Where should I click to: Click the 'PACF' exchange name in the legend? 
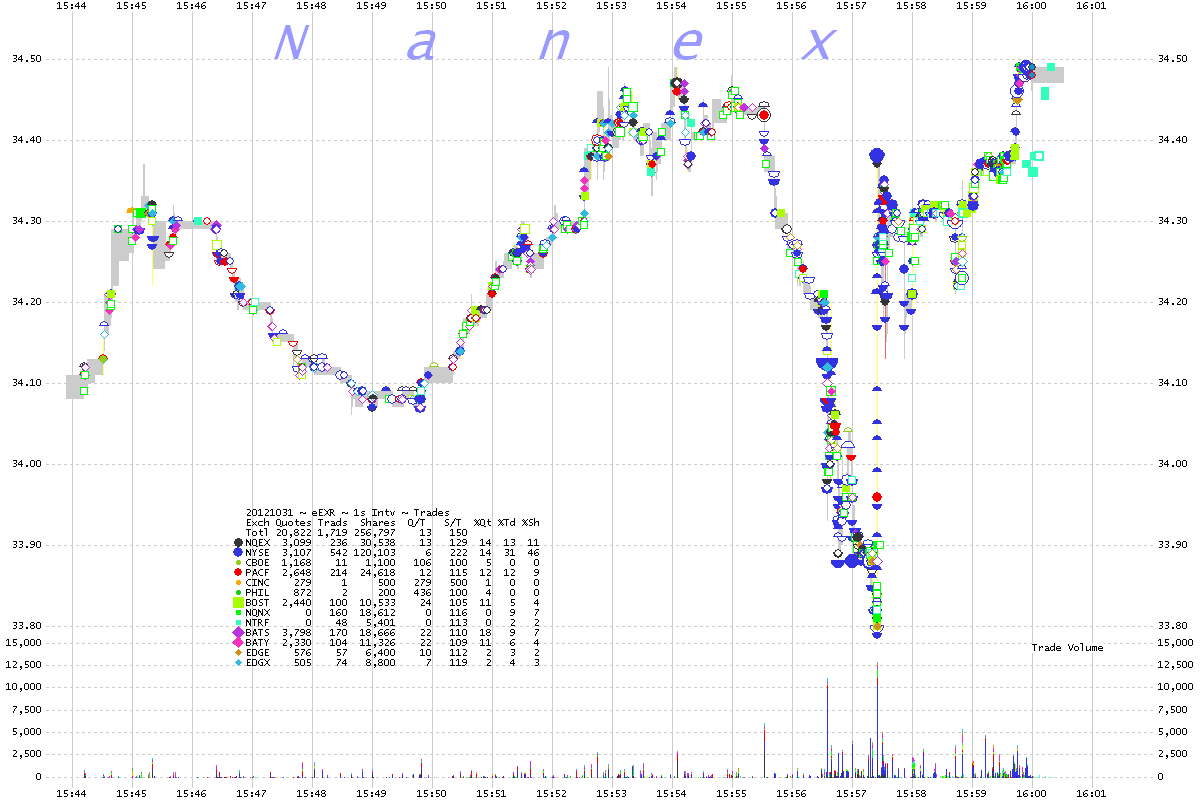pyautogui.click(x=258, y=572)
